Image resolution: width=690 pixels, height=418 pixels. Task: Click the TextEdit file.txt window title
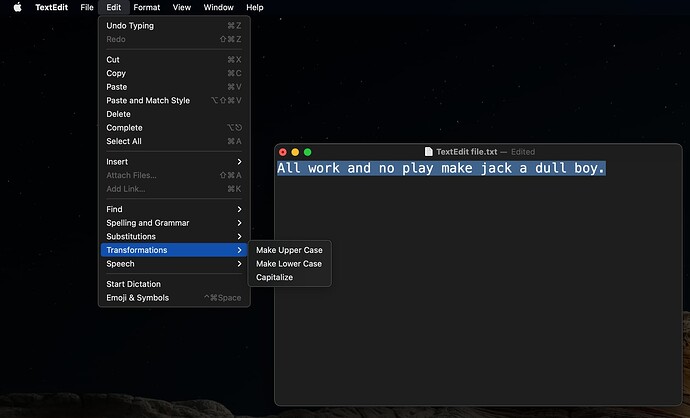tap(466, 152)
